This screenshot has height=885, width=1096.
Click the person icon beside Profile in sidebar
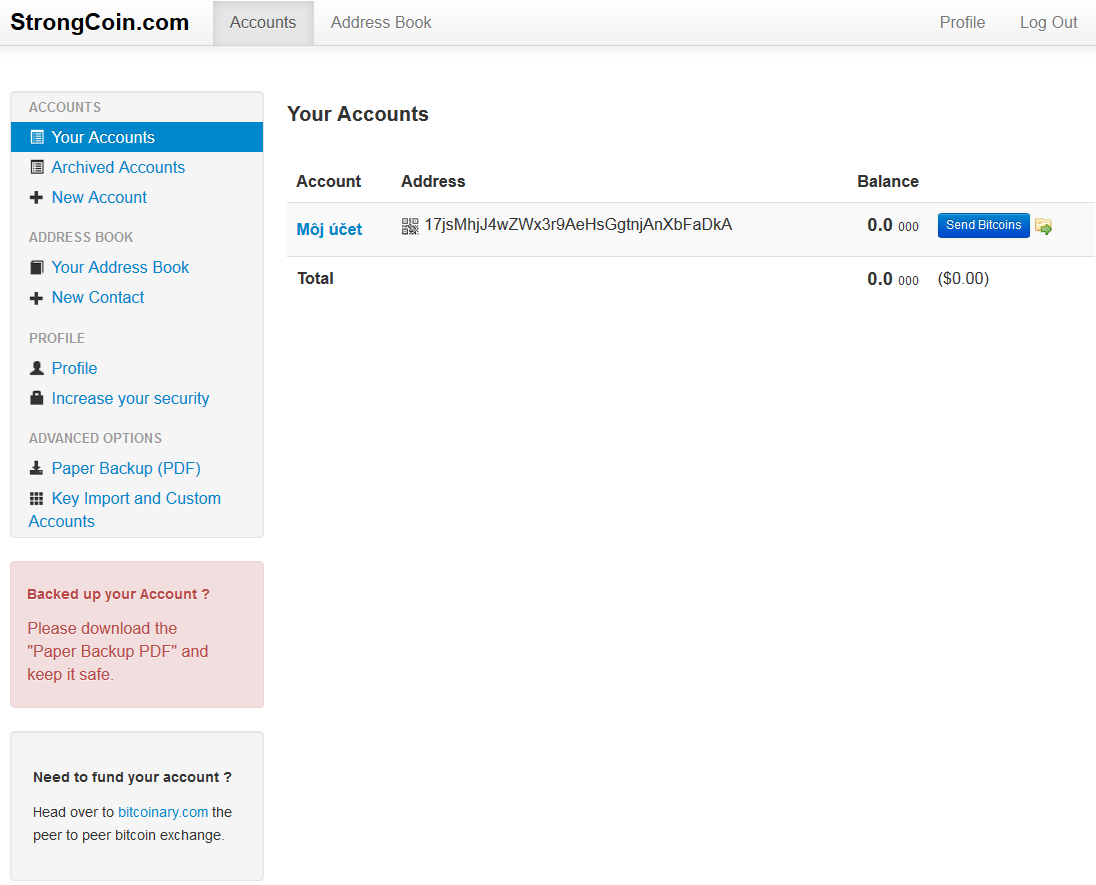37,368
